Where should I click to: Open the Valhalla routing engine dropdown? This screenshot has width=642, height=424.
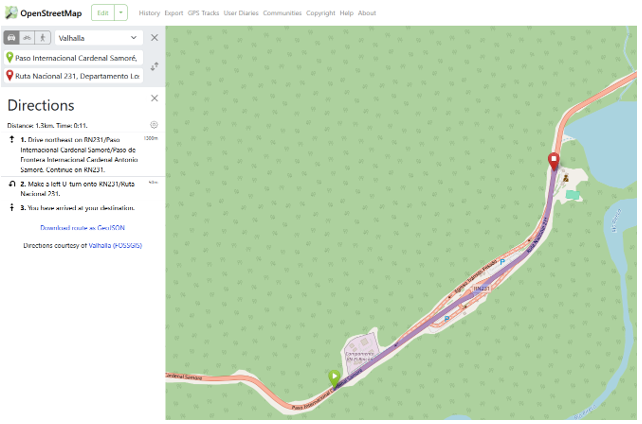(x=99, y=38)
